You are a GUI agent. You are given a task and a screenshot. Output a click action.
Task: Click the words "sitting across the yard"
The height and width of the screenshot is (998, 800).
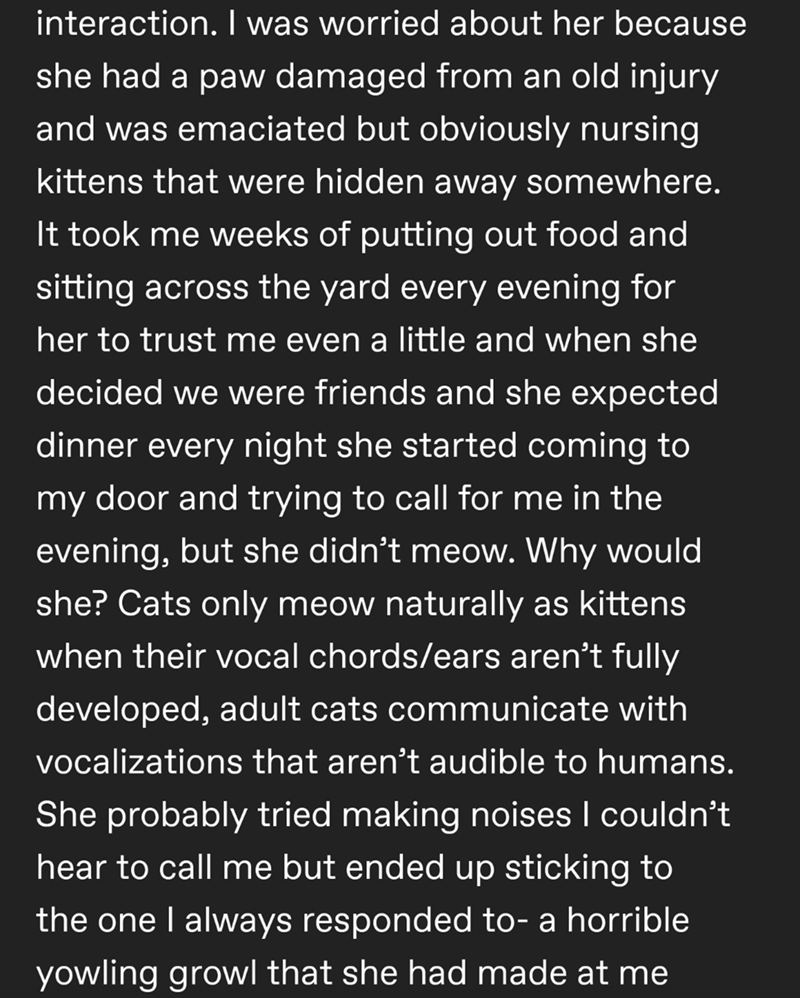tap(213, 288)
